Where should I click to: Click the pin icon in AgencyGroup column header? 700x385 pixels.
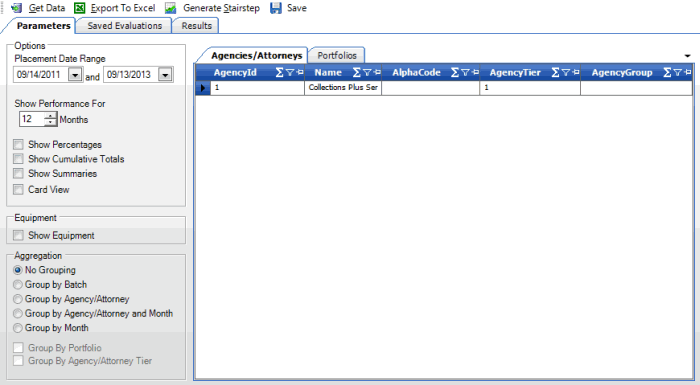688,72
